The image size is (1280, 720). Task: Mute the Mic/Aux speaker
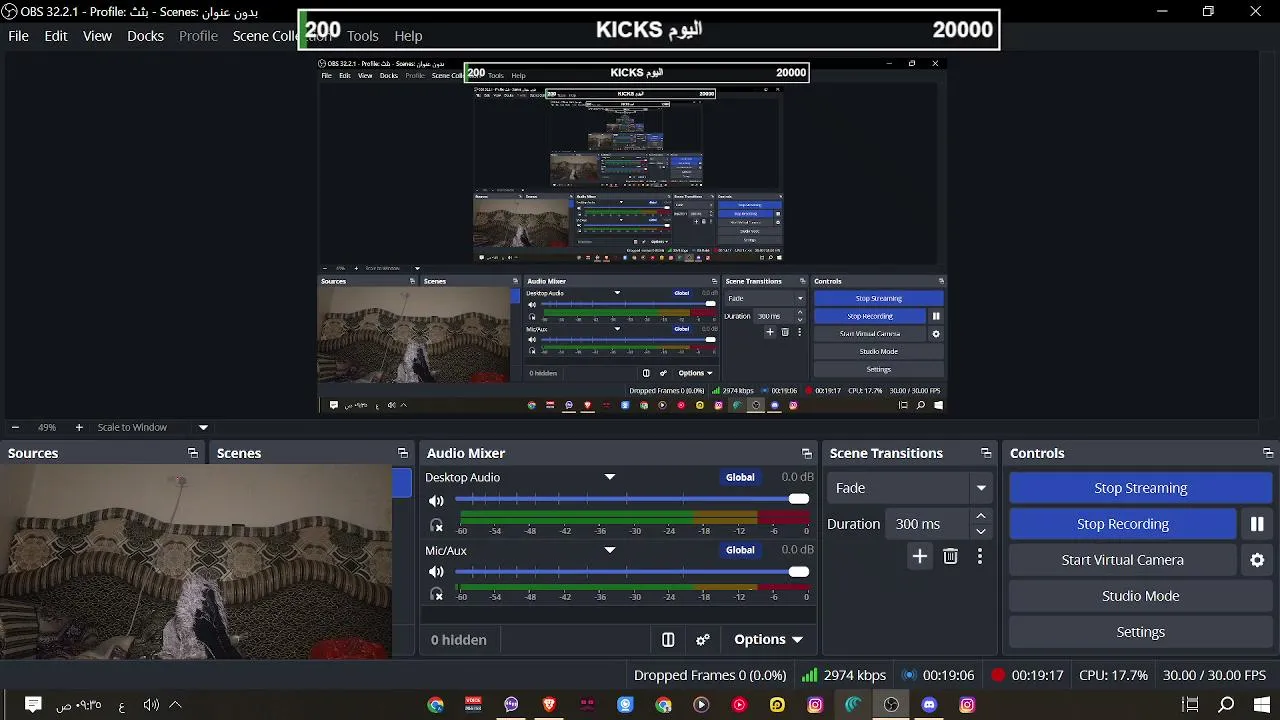tap(436, 572)
